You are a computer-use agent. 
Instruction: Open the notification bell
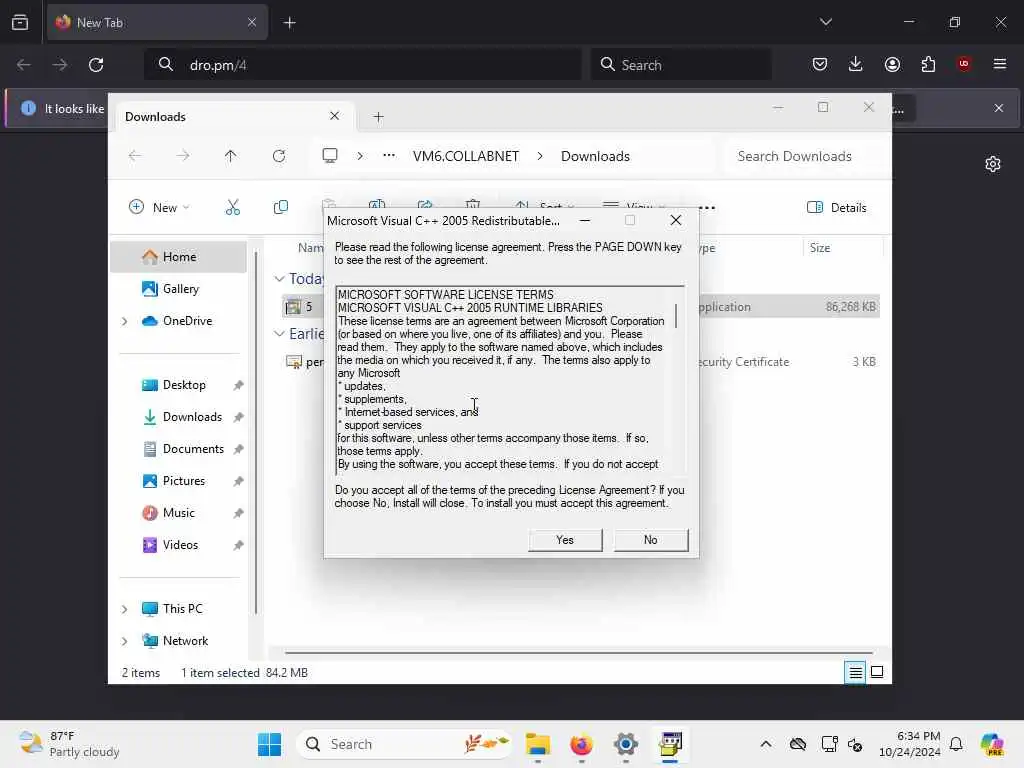956,744
